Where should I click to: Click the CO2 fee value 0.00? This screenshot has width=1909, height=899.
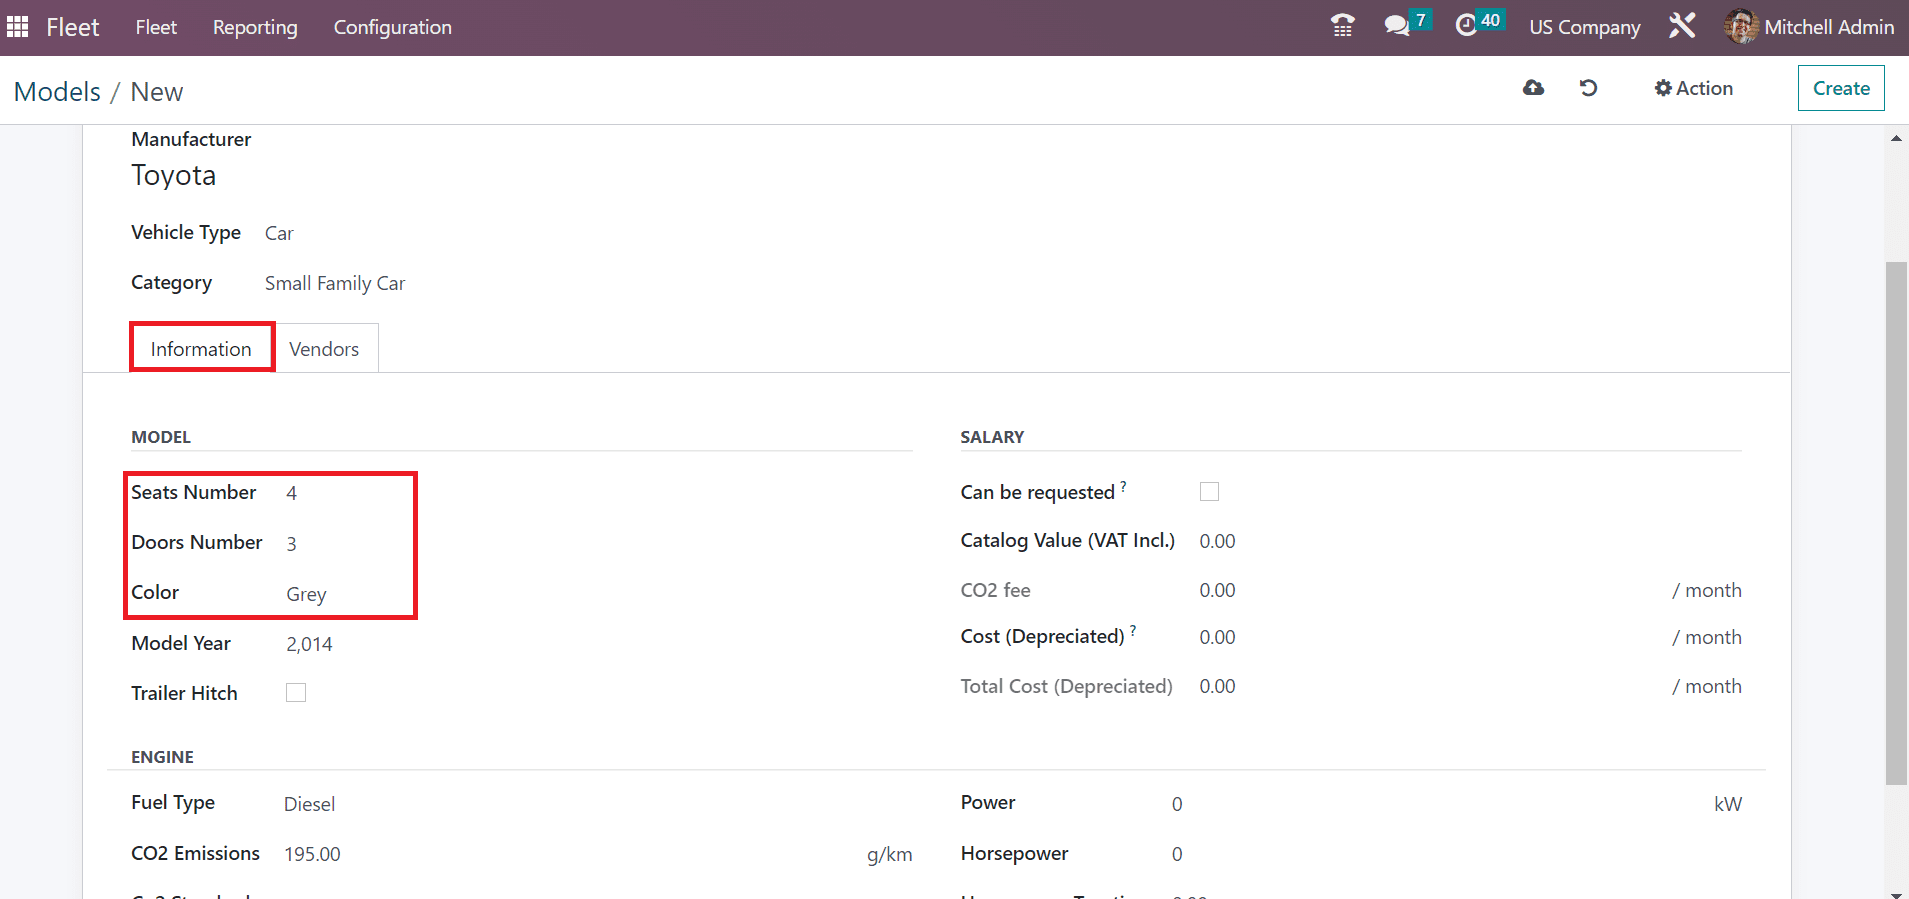1217,590
